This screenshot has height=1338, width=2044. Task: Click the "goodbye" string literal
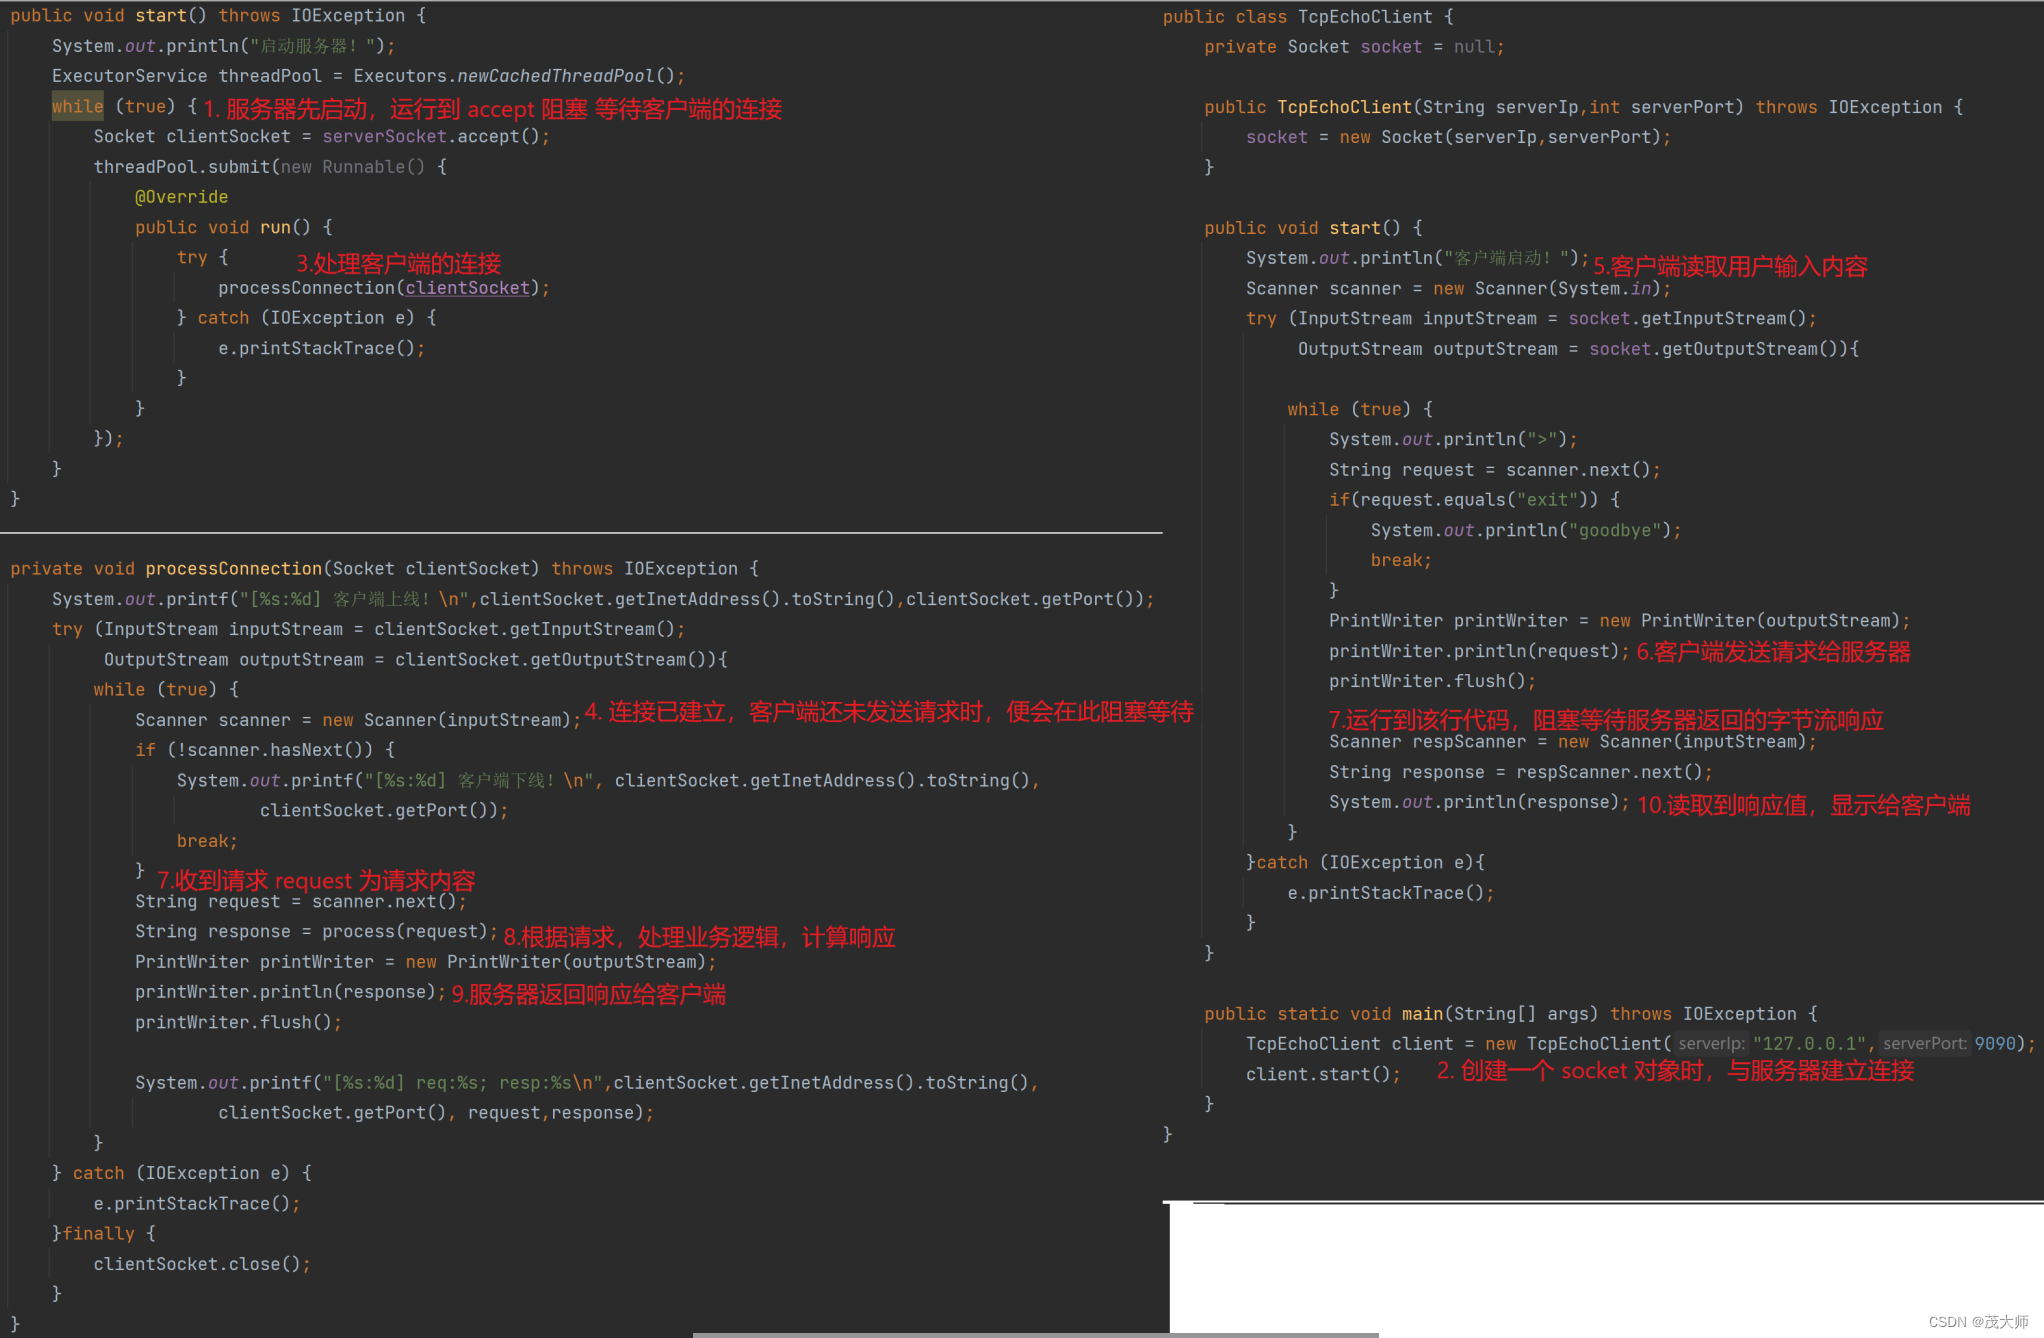[1614, 530]
